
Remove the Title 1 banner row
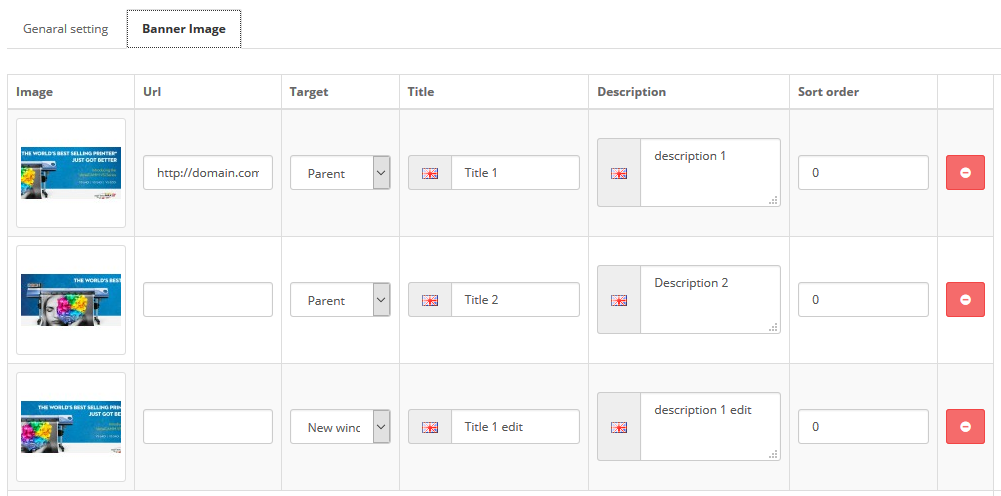[965, 172]
